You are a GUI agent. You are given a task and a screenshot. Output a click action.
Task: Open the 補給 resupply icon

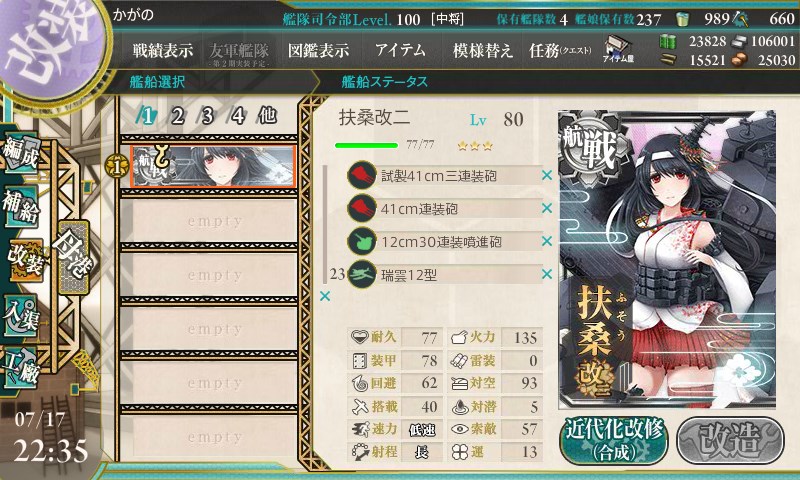20,206
